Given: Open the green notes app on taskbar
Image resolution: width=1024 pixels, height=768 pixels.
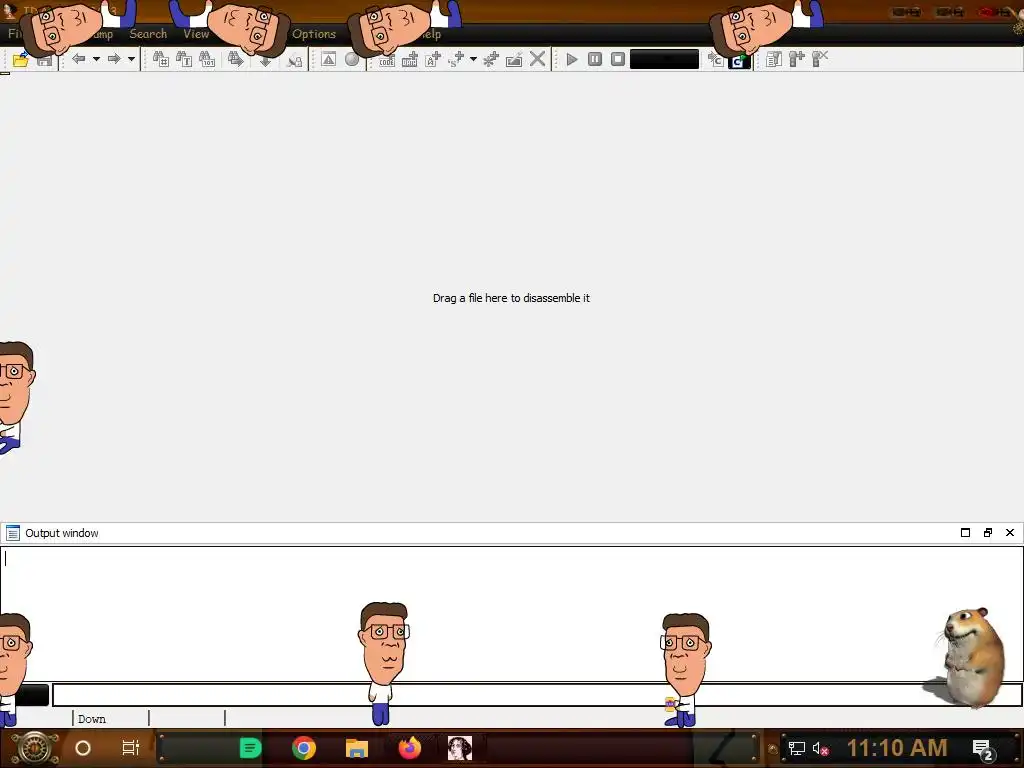Looking at the screenshot, I should coord(250,748).
